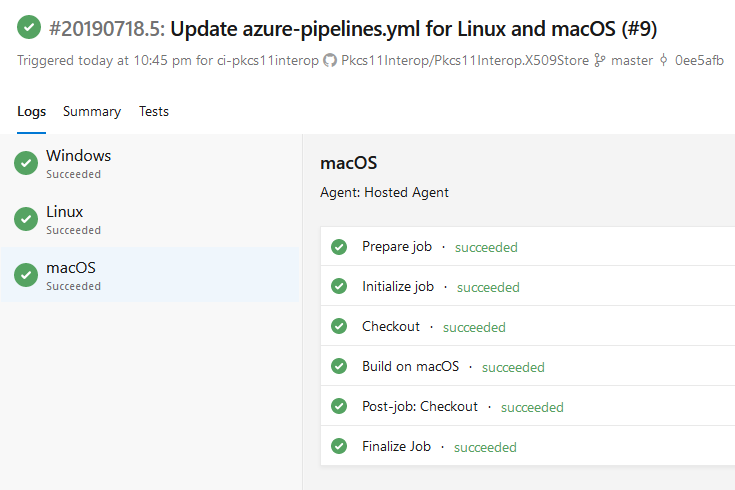Open the Tests tab
The width and height of the screenshot is (735, 490).
[154, 112]
